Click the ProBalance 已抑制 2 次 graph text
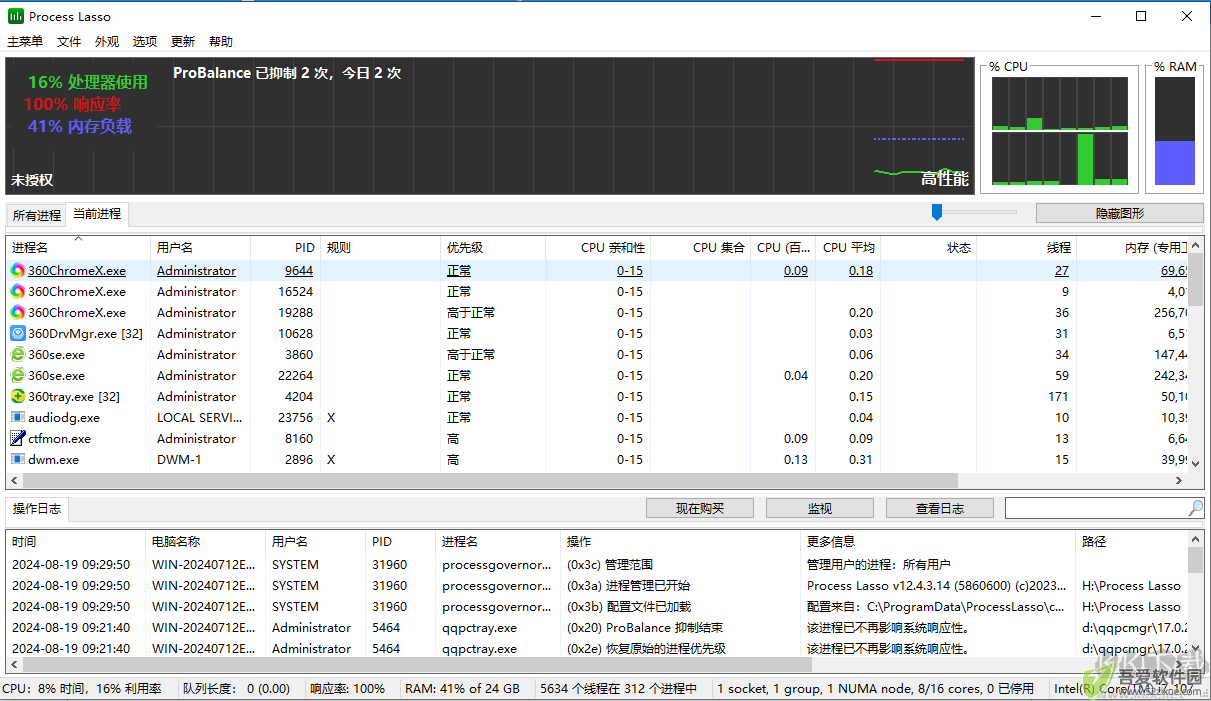Screen dimensions: 1211x701 pos(287,73)
